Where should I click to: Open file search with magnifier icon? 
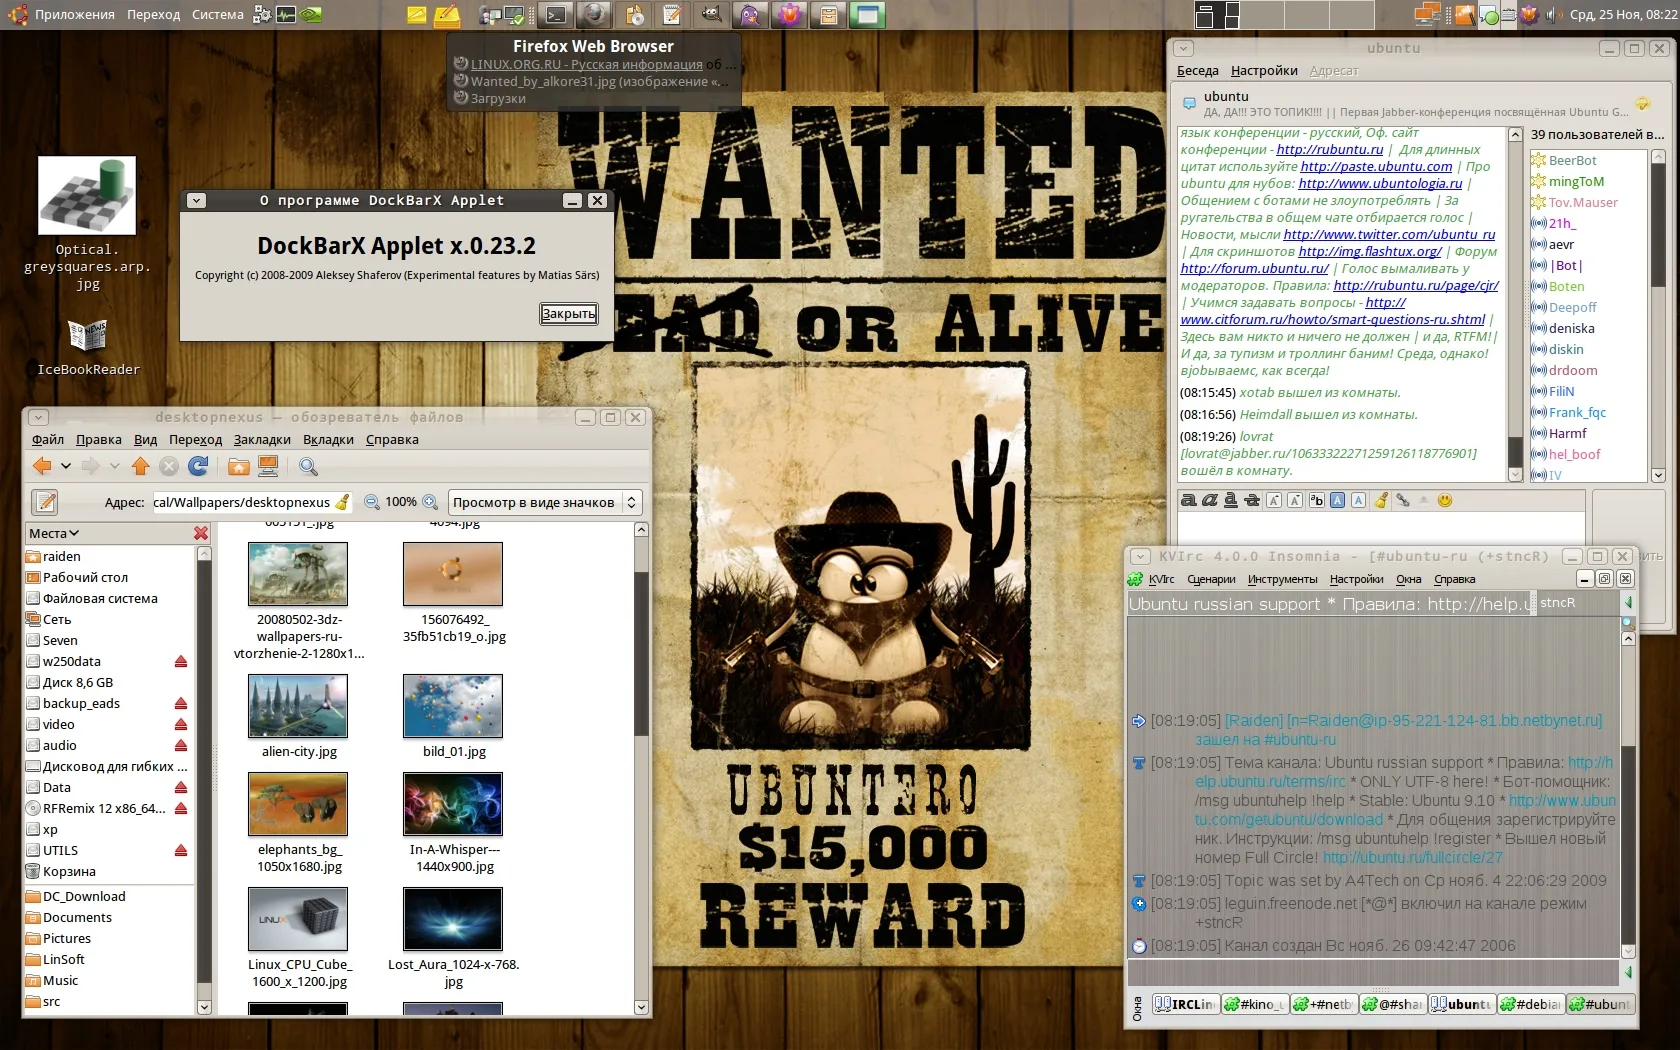click(308, 466)
